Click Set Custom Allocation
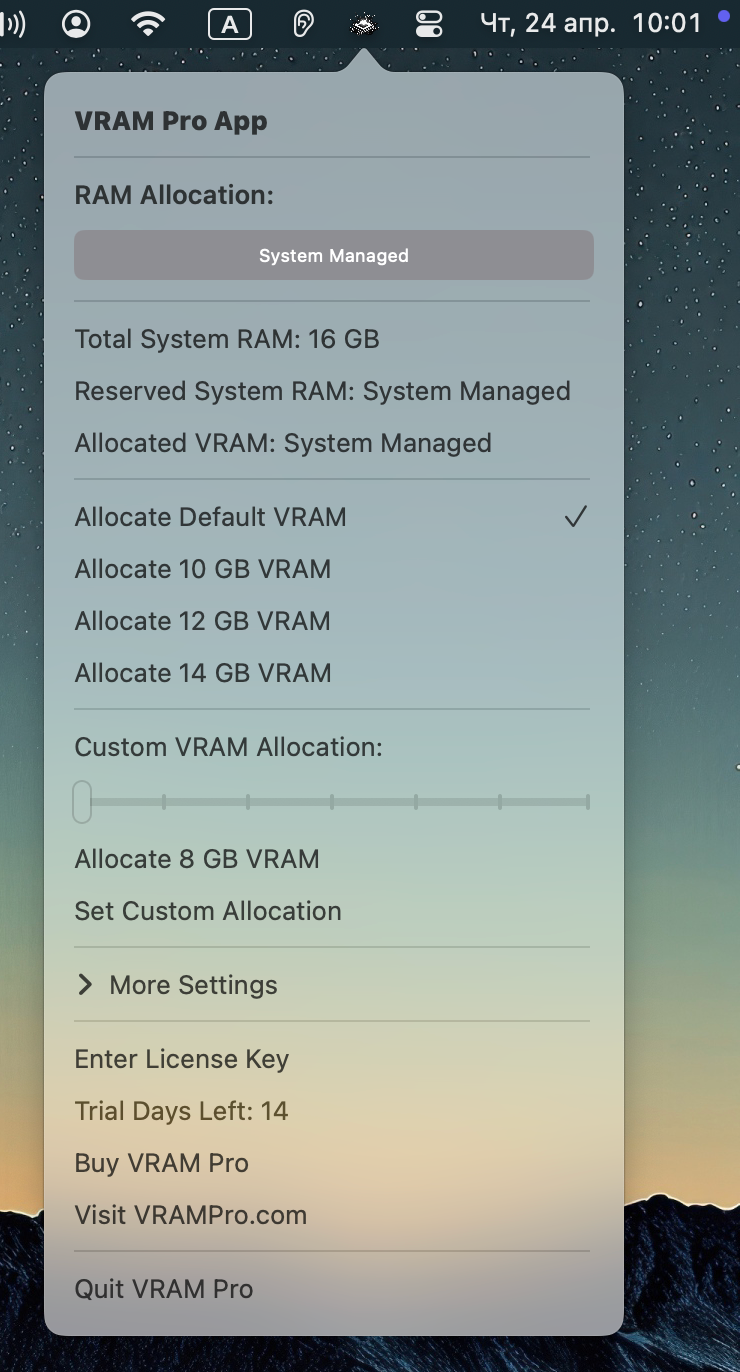The height and width of the screenshot is (1372, 740). click(332, 911)
